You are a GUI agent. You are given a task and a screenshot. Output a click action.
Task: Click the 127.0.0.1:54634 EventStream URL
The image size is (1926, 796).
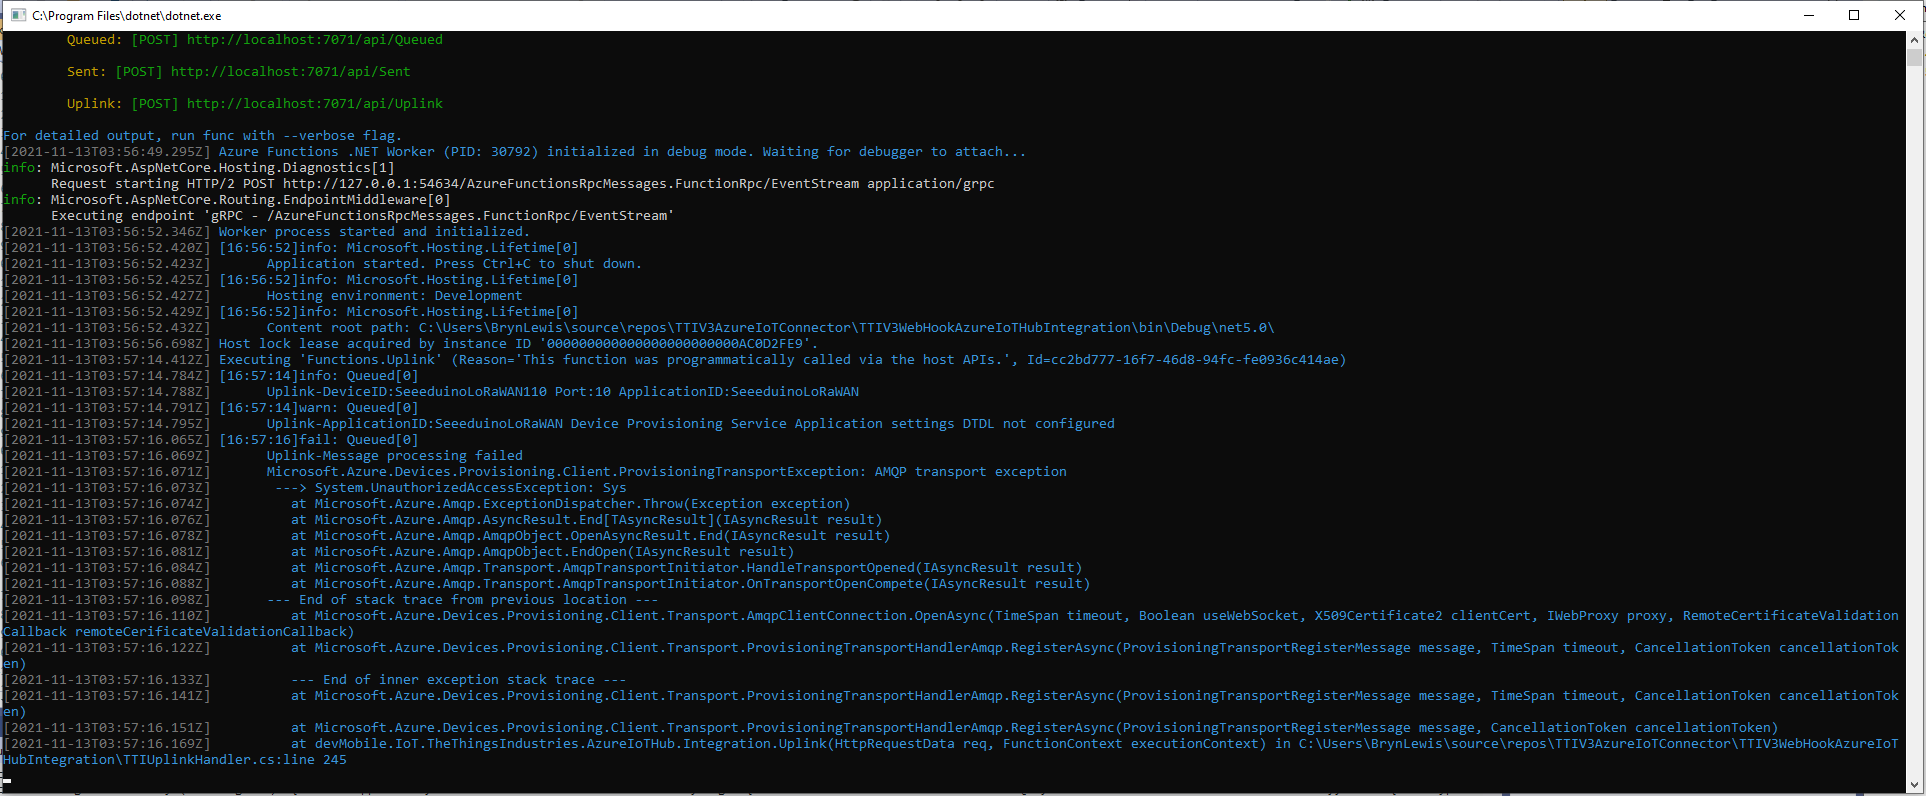tap(570, 184)
